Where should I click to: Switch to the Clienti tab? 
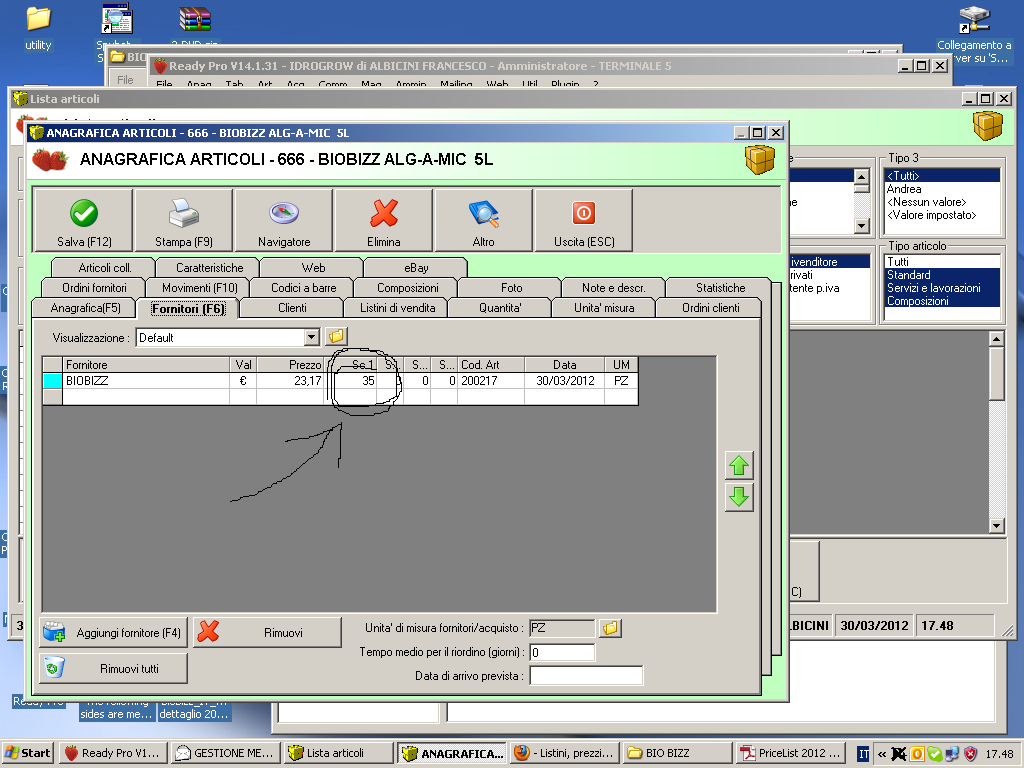point(292,308)
